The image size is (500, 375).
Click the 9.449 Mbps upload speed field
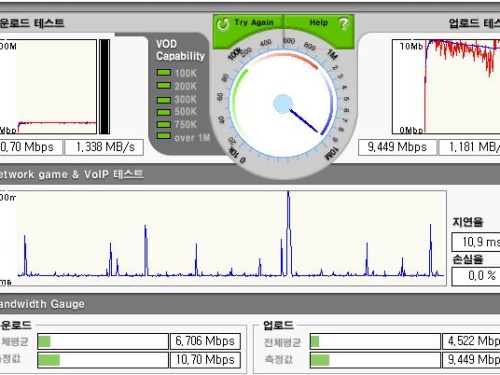point(397,147)
